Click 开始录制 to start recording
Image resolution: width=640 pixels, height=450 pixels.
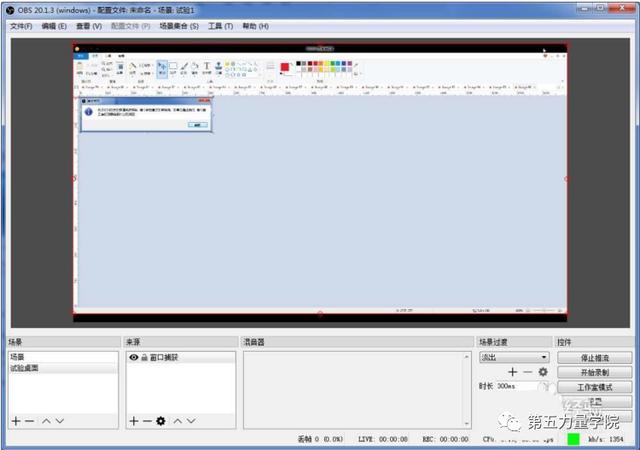594,372
